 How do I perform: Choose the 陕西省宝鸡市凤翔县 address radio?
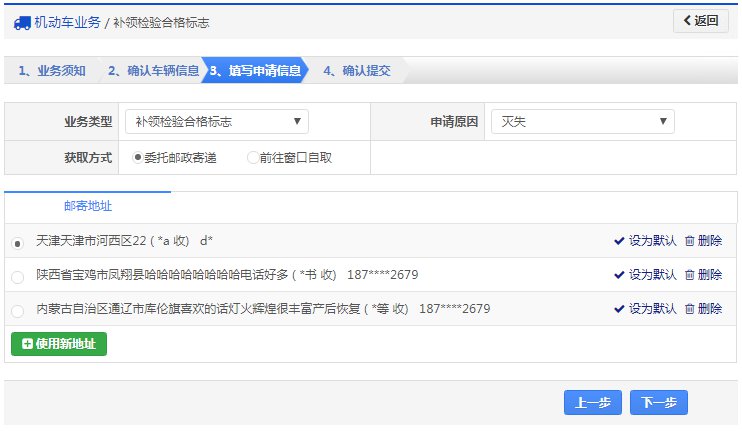17,276
